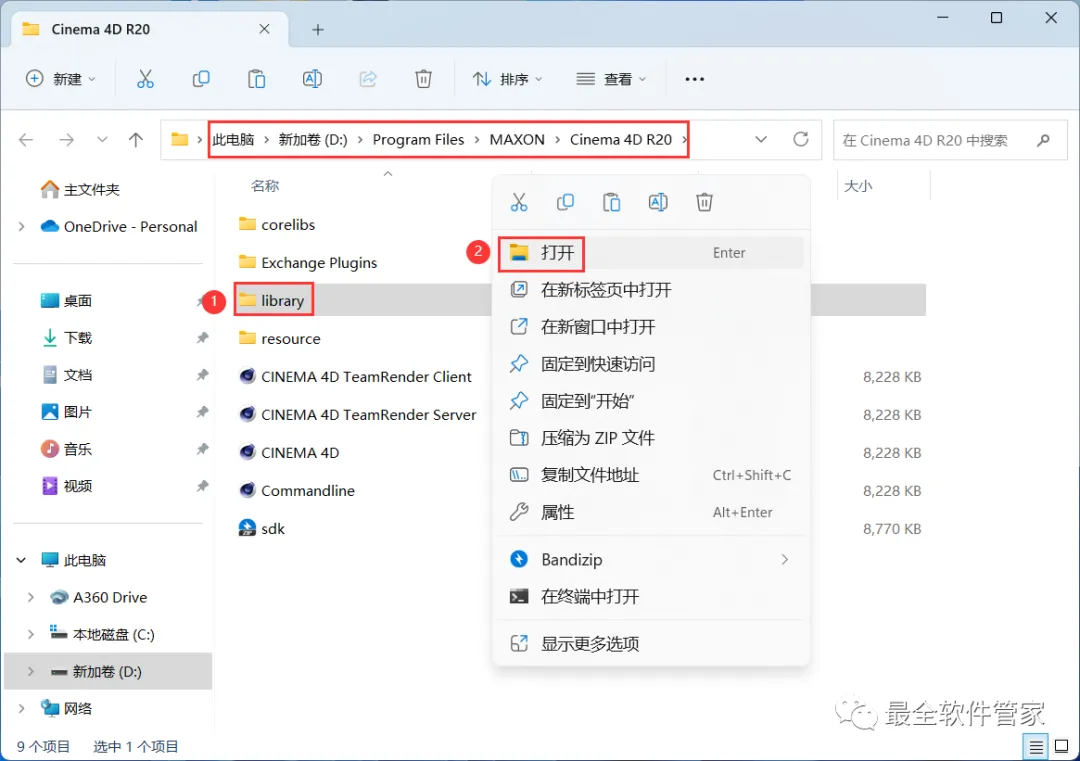Click the toolbar Paste clipboard icon

pyautogui.click(x=256, y=79)
